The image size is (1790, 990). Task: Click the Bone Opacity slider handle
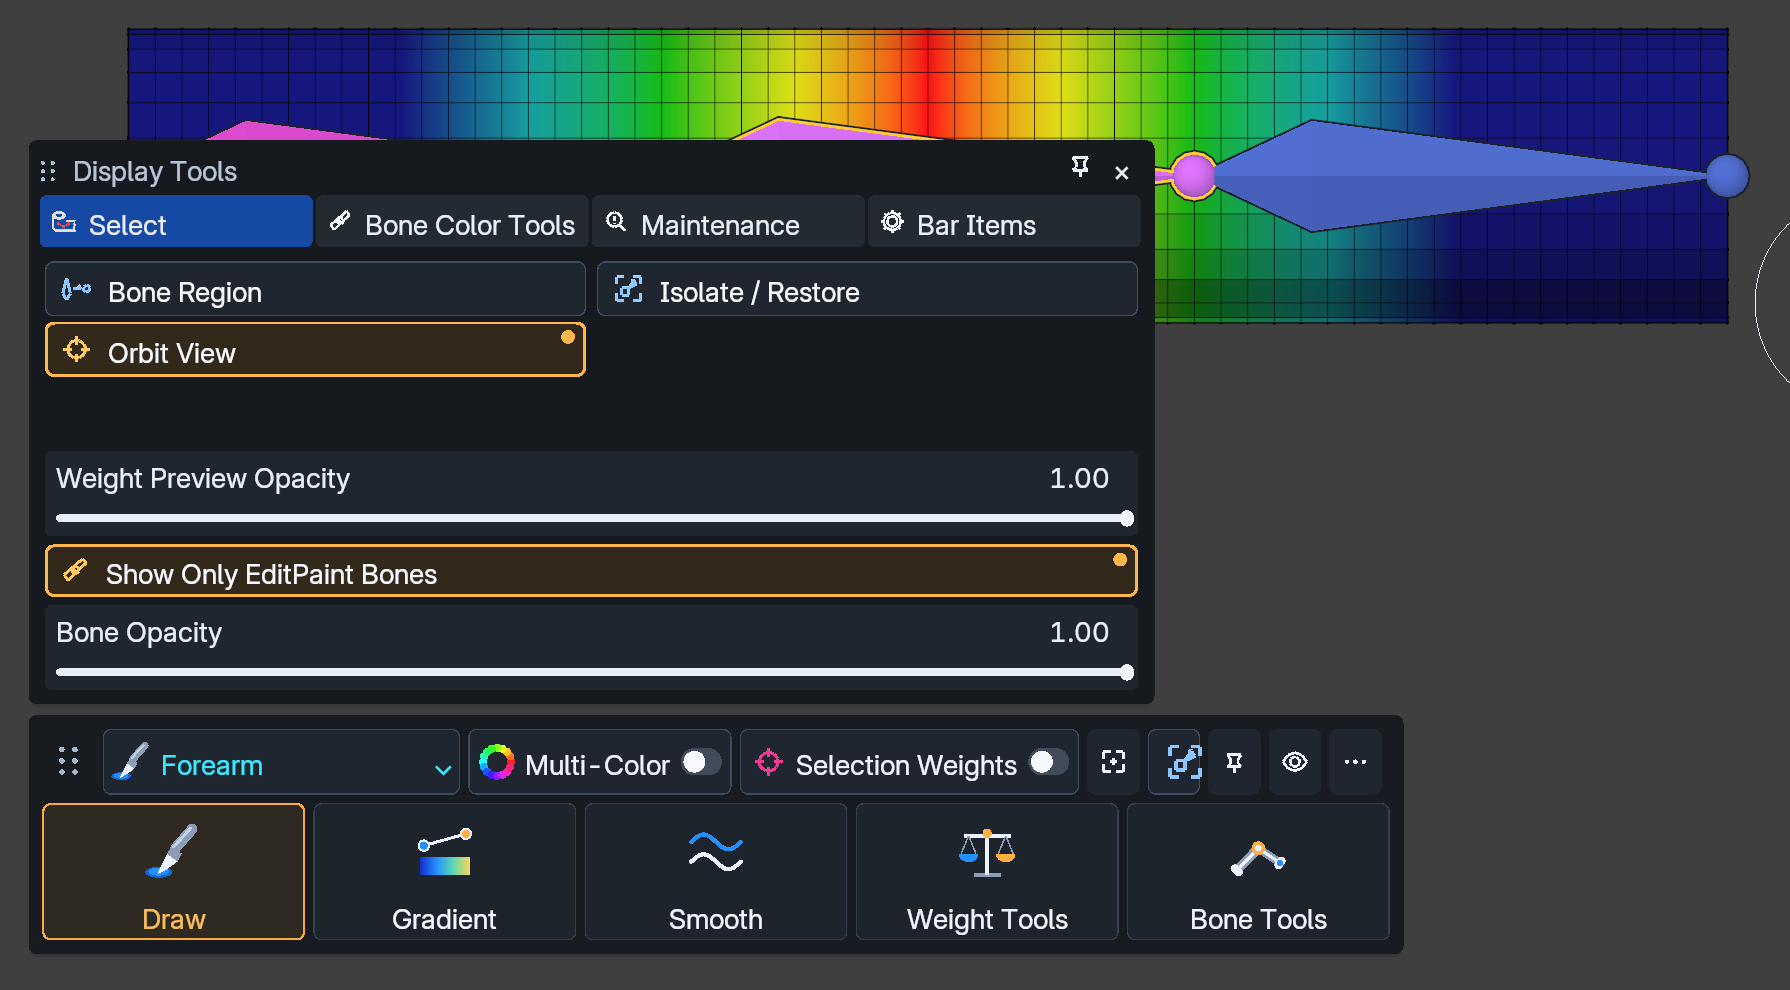point(1127,672)
